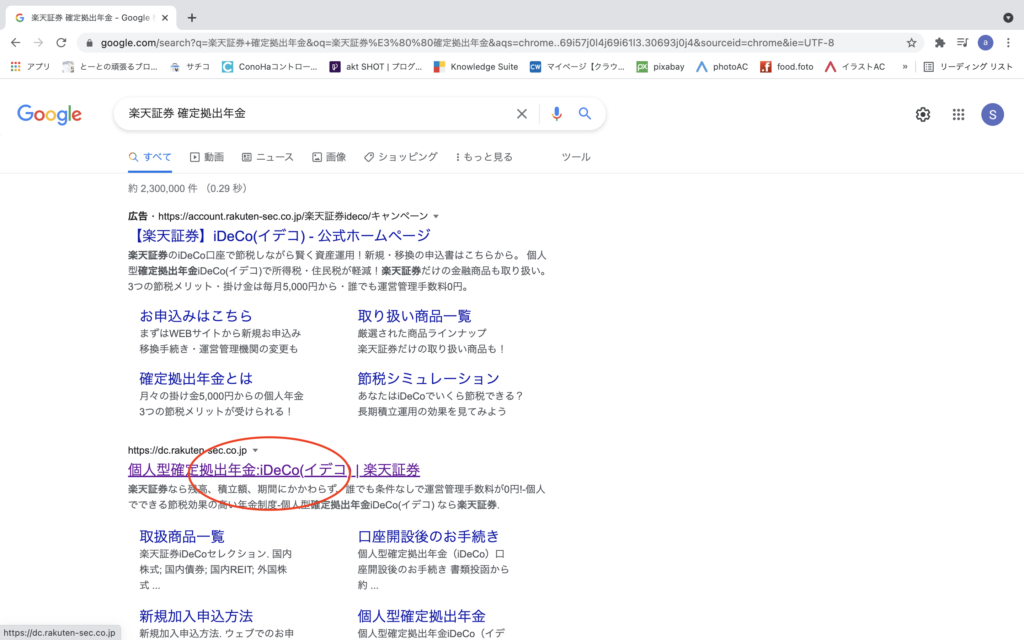Screen dimensions: 1024x640
Task: Switch to the 画像 images tab
Action: (x=329, y=157)
